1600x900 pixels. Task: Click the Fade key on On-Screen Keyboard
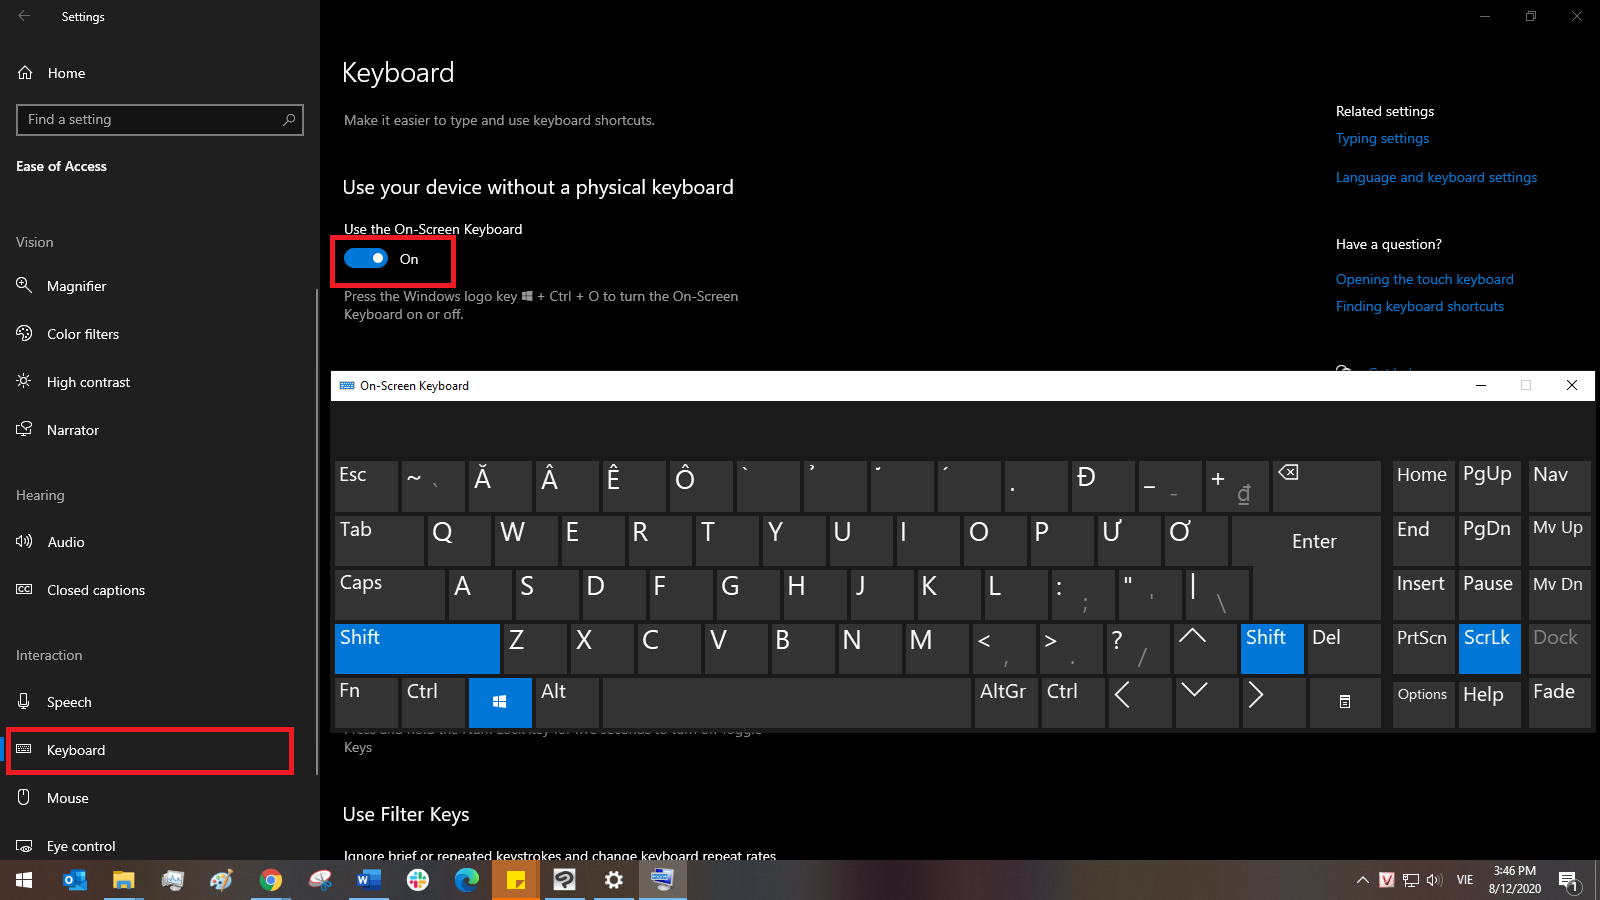pos(1559,703)
